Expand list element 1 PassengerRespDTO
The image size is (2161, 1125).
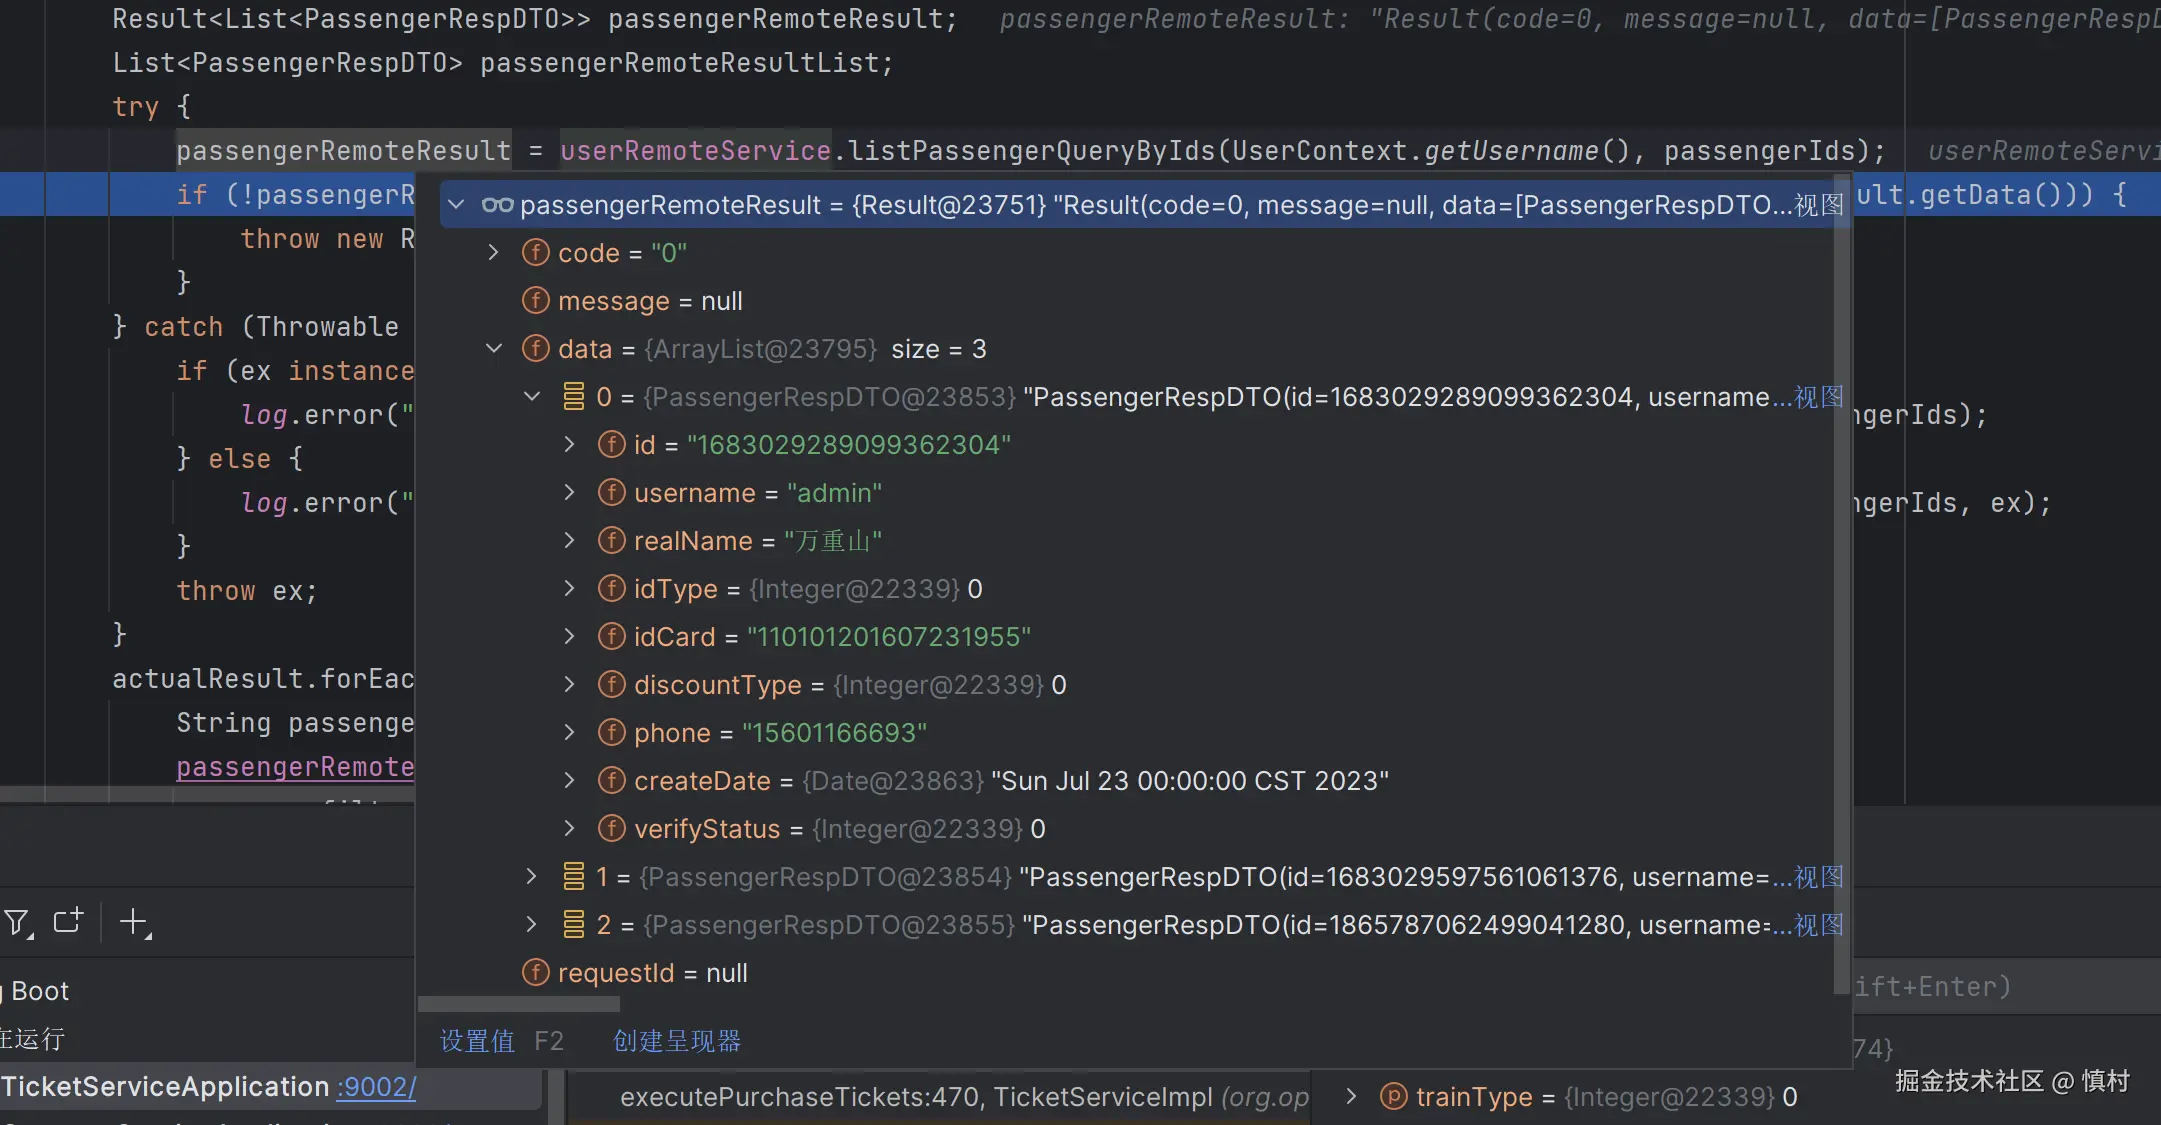(532, 877)
